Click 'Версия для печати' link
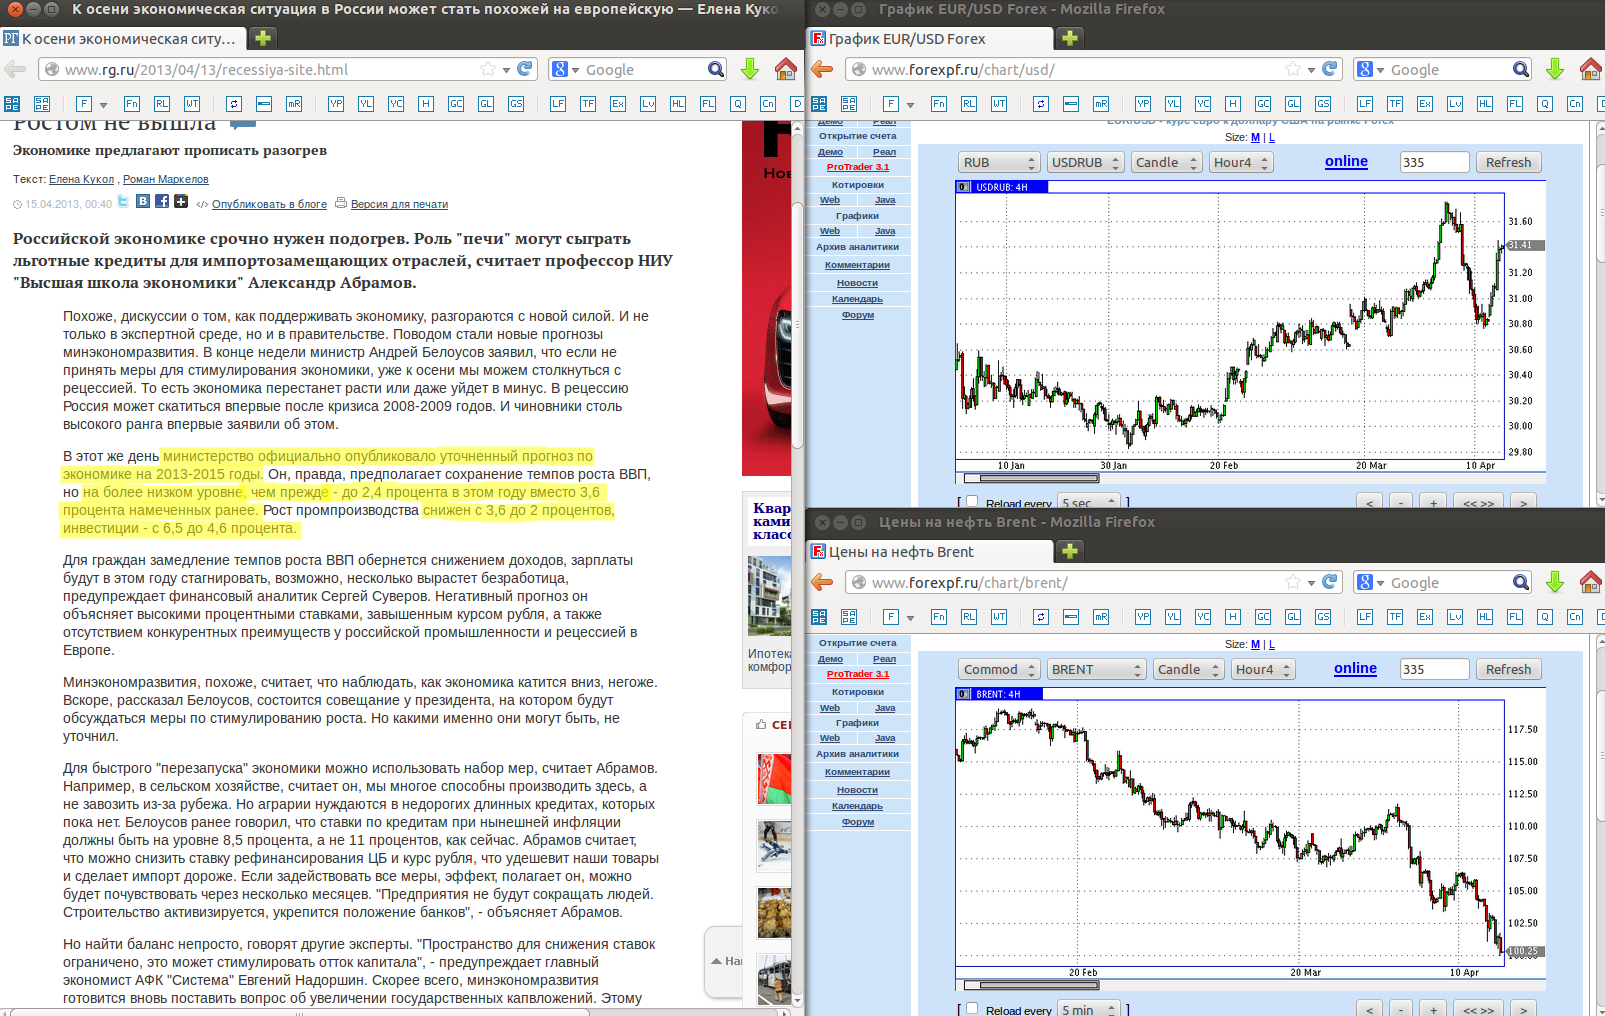 [x=399, y=204]
